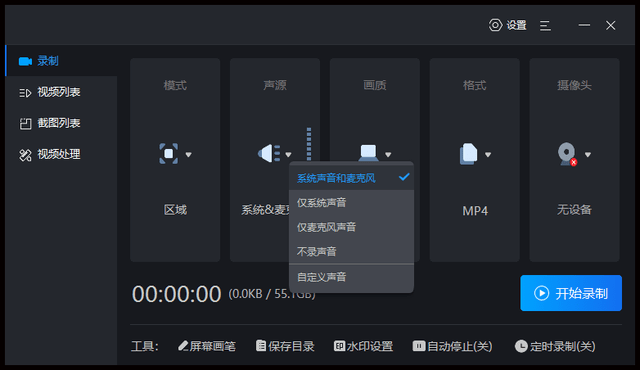Click the webcam no-device icon
The image size is (640, 370).
[567, 154]
